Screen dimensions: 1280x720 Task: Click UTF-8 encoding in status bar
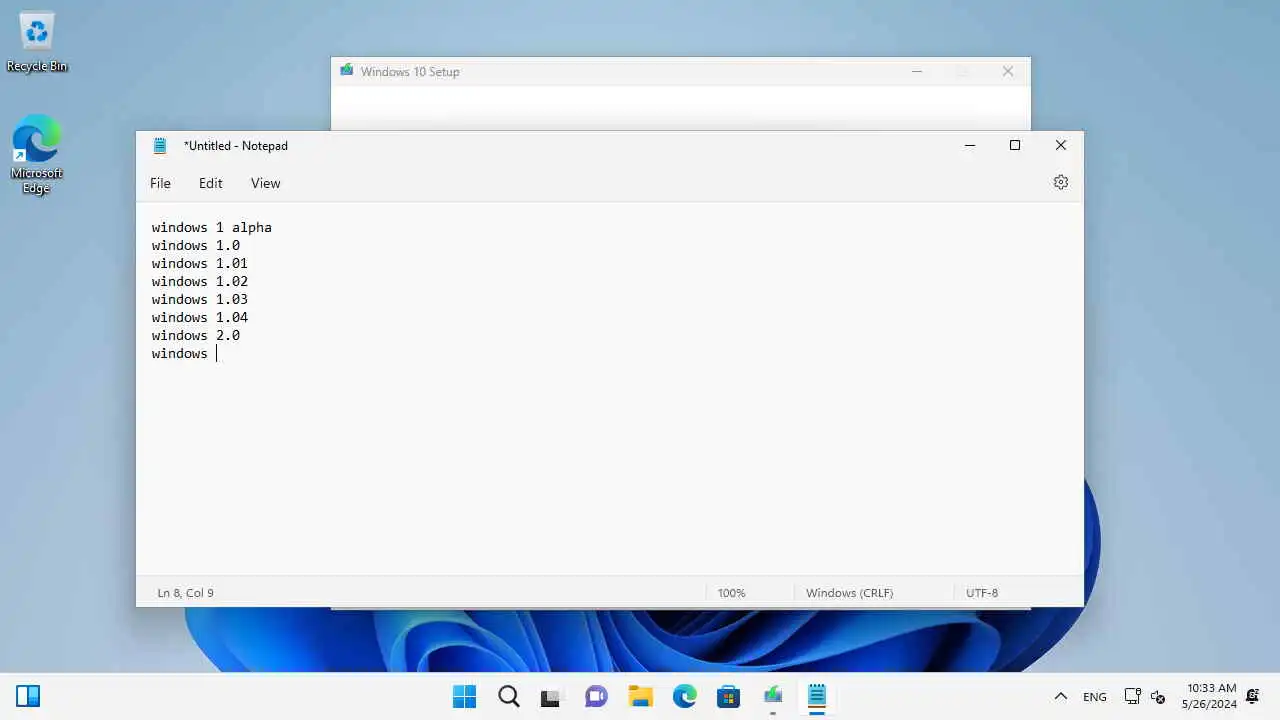982,593
